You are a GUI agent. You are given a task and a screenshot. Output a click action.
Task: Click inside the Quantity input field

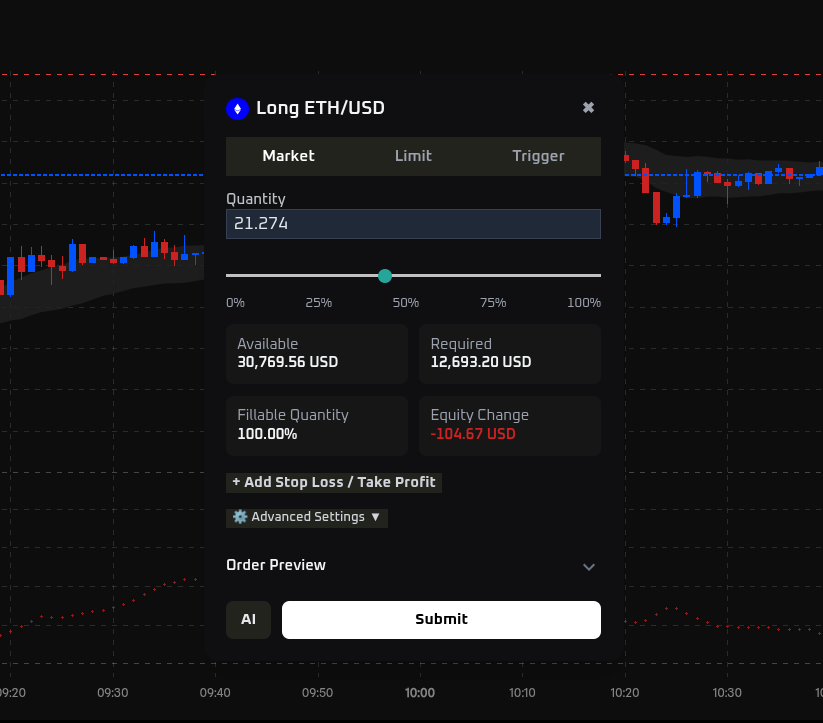tap(413, 223)
